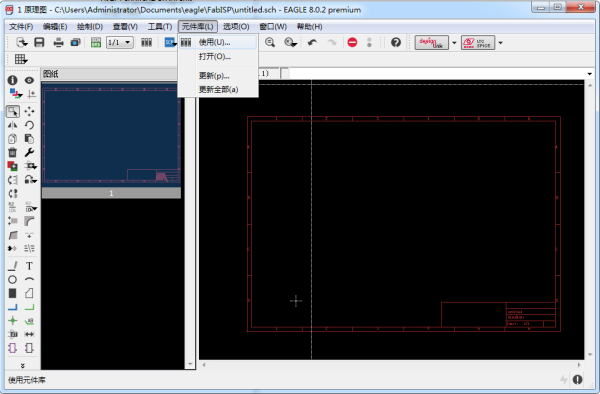Click the Info tool icon

point(12,80)
